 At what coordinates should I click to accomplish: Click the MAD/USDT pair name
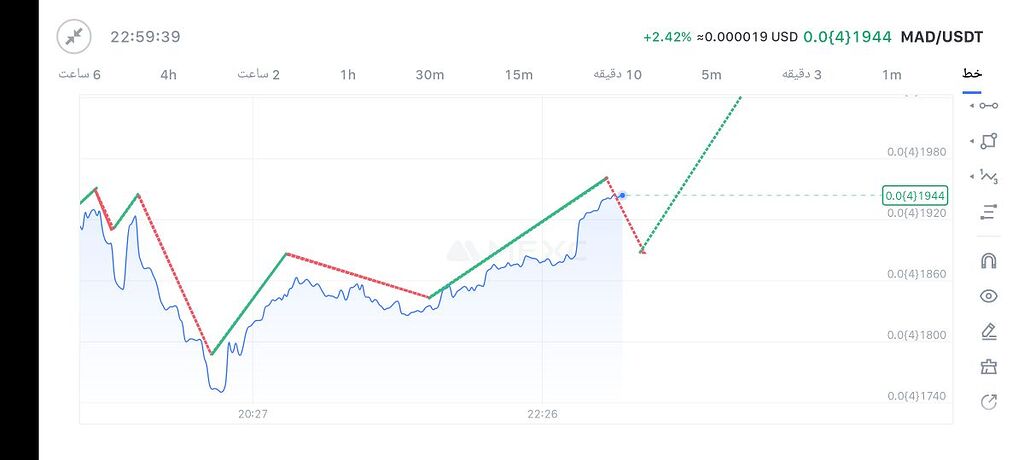(941, 37)
